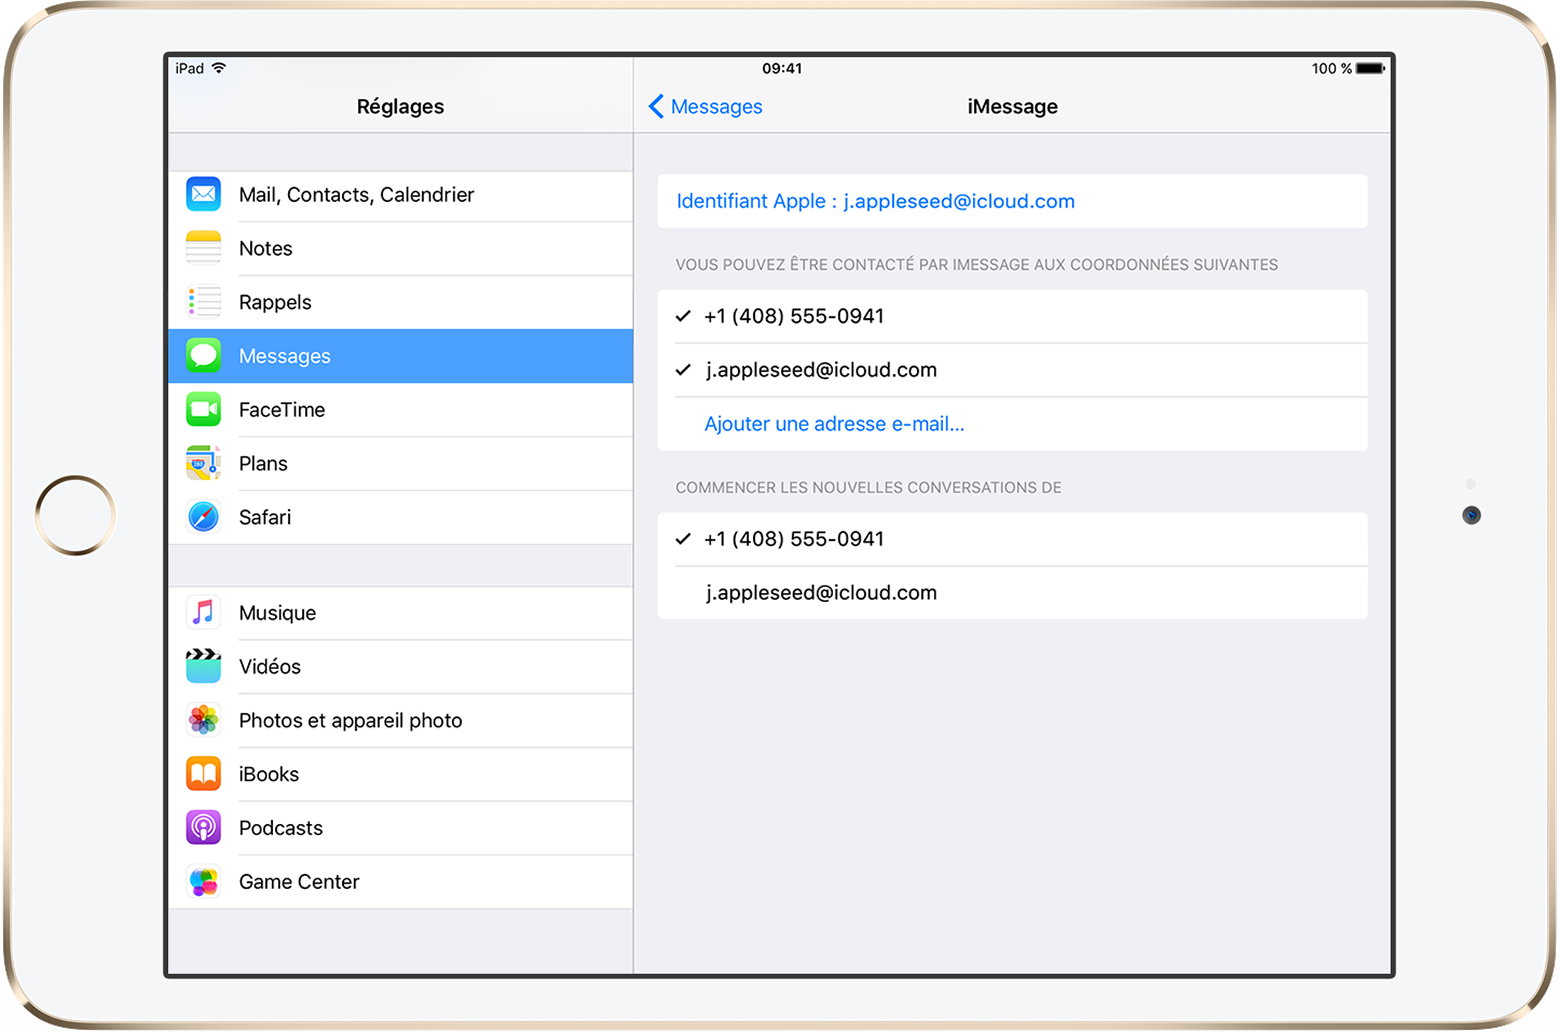Tap the Vidéos clapperboard icon
The image size is (1560, 1032).
204,666
